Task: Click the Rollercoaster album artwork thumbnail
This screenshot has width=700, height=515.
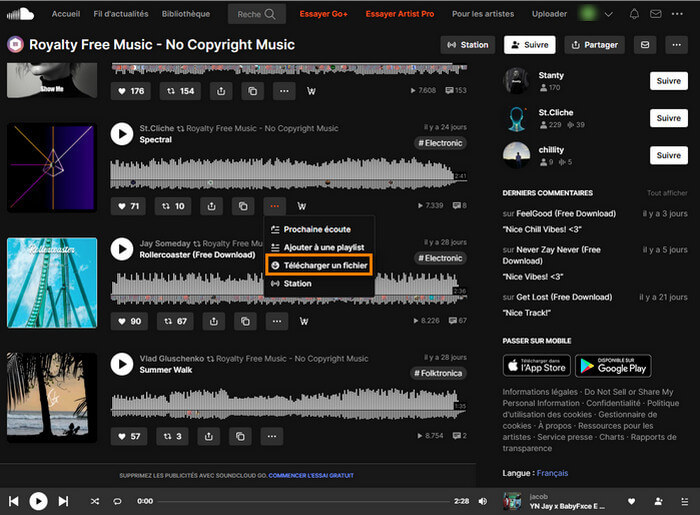Action: pos(52,283)
